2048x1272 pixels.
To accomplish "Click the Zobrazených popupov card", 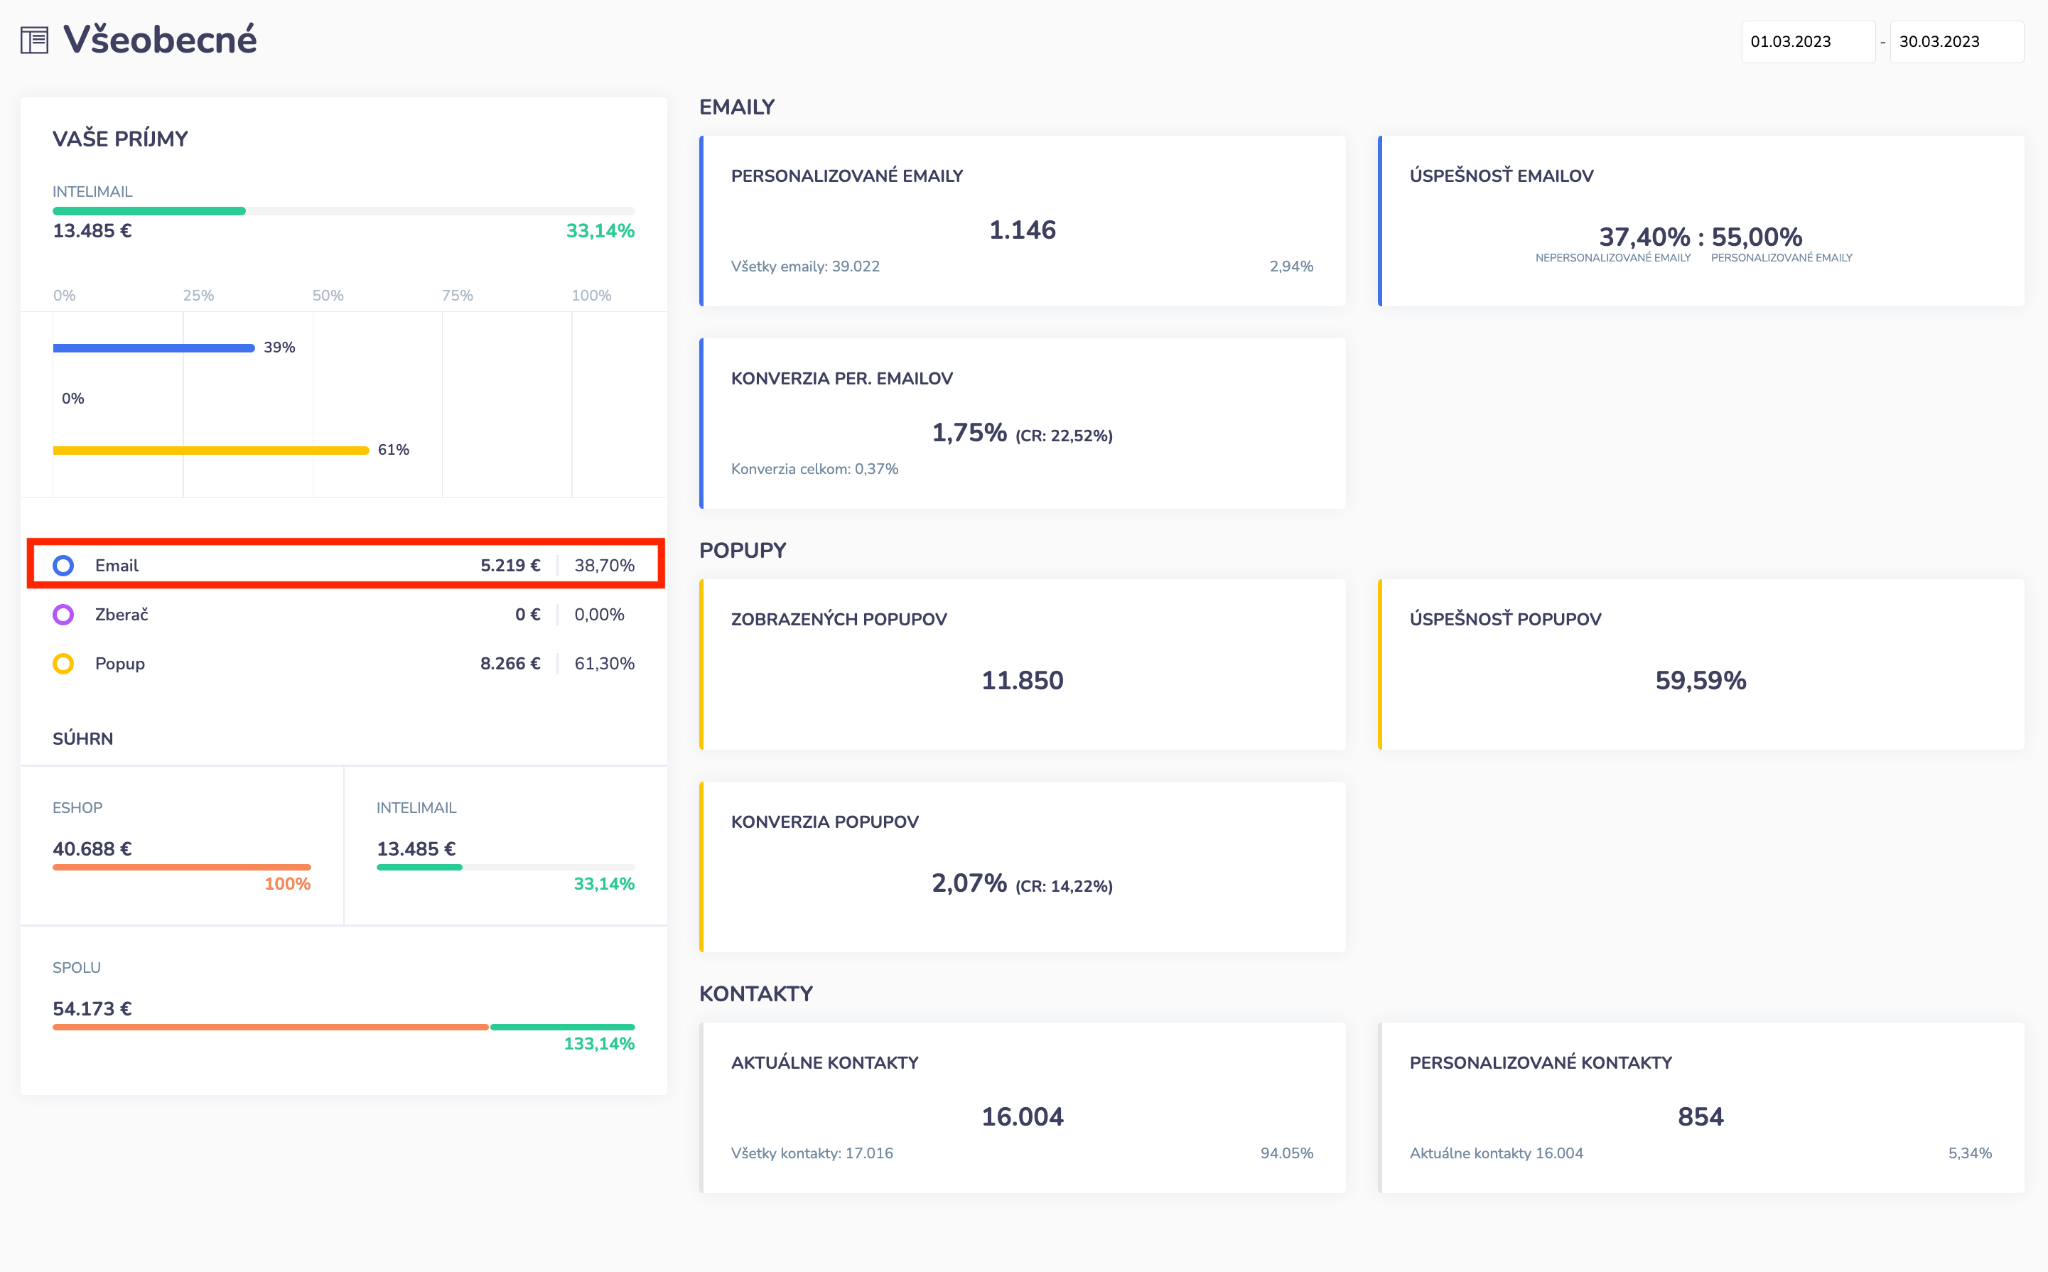I will click(x=1022, y=664).
